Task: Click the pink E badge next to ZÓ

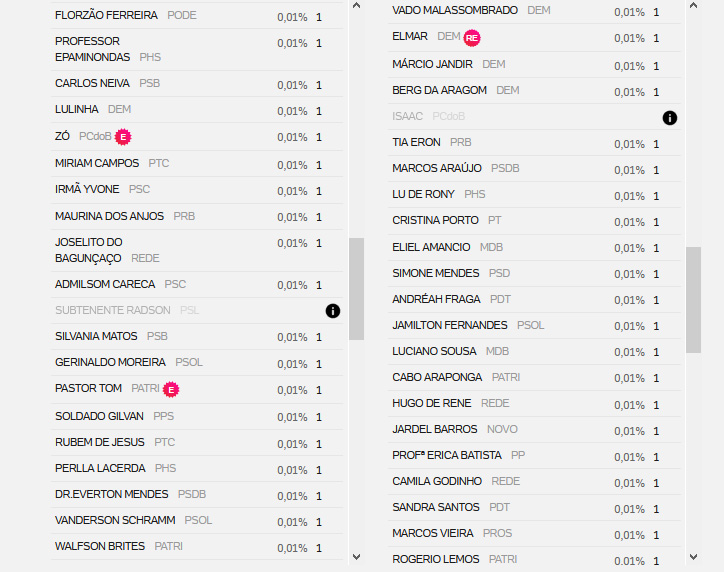Action: tap(123, 137)
